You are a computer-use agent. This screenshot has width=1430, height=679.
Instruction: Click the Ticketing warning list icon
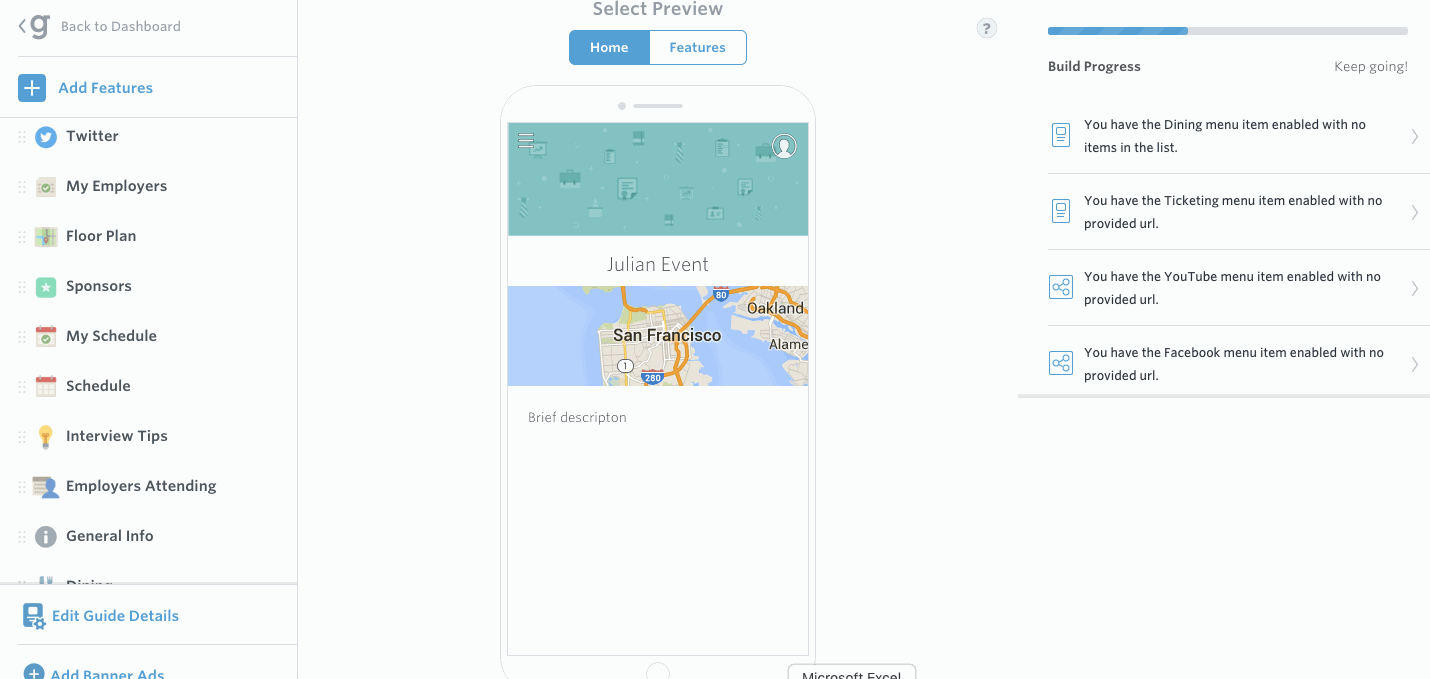1061,211
